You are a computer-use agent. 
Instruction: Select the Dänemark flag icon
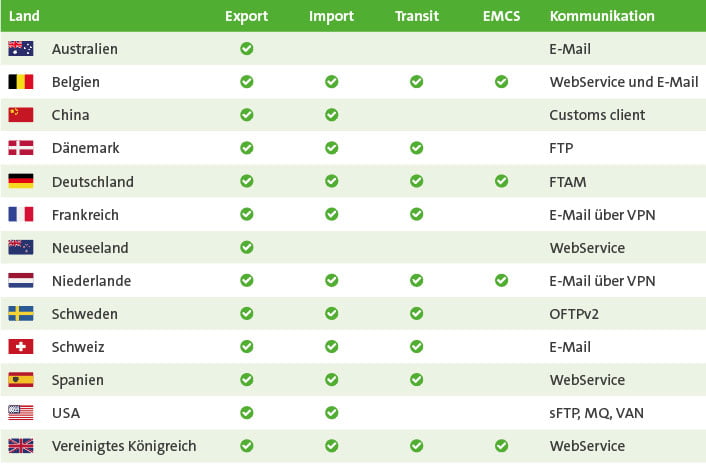[x=21, y=148]
